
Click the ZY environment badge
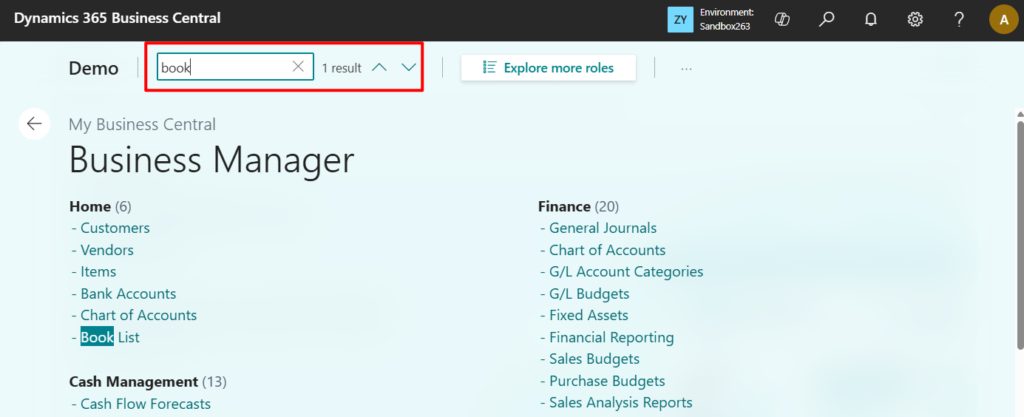pos(680,19)
